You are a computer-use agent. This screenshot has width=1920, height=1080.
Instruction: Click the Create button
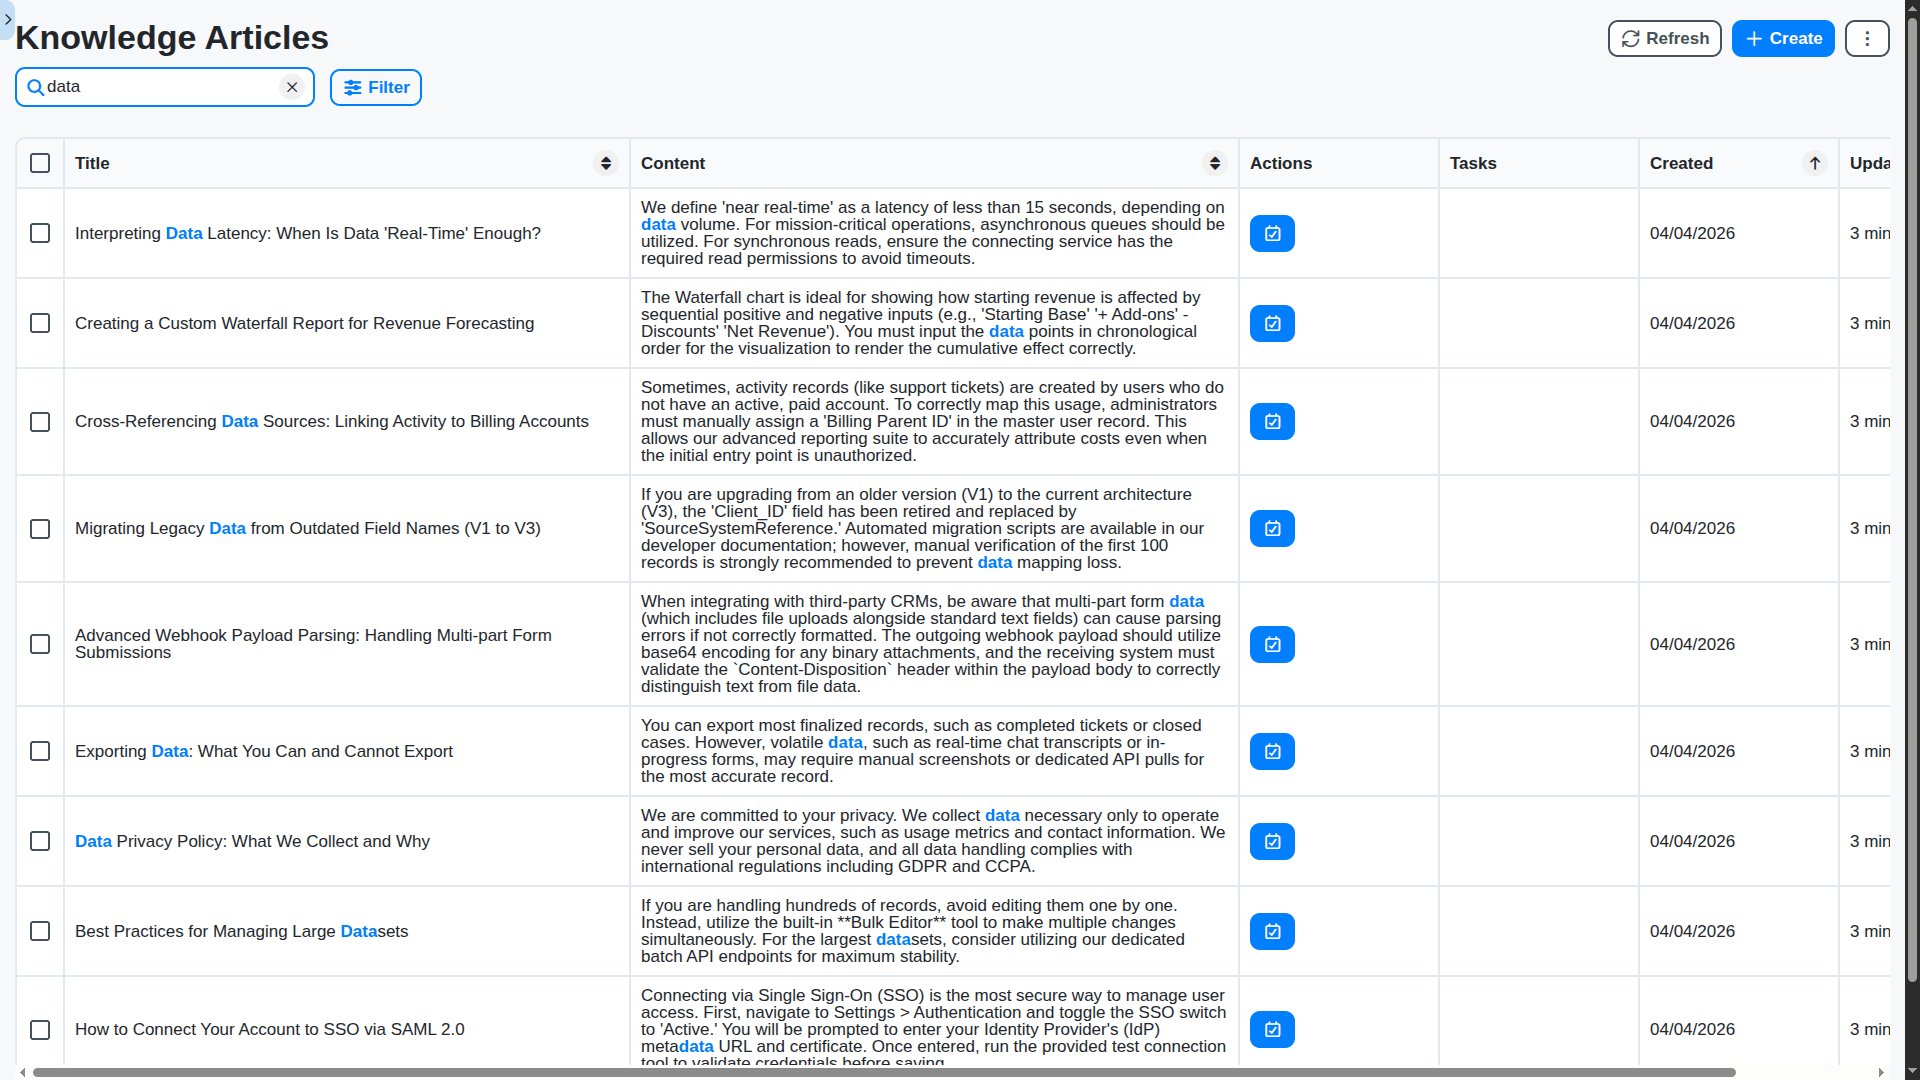pos(1783,38)
